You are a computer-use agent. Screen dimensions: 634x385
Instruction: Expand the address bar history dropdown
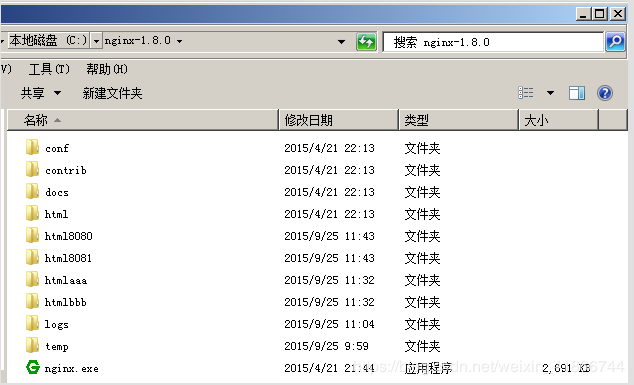click(x=342, y=41)
